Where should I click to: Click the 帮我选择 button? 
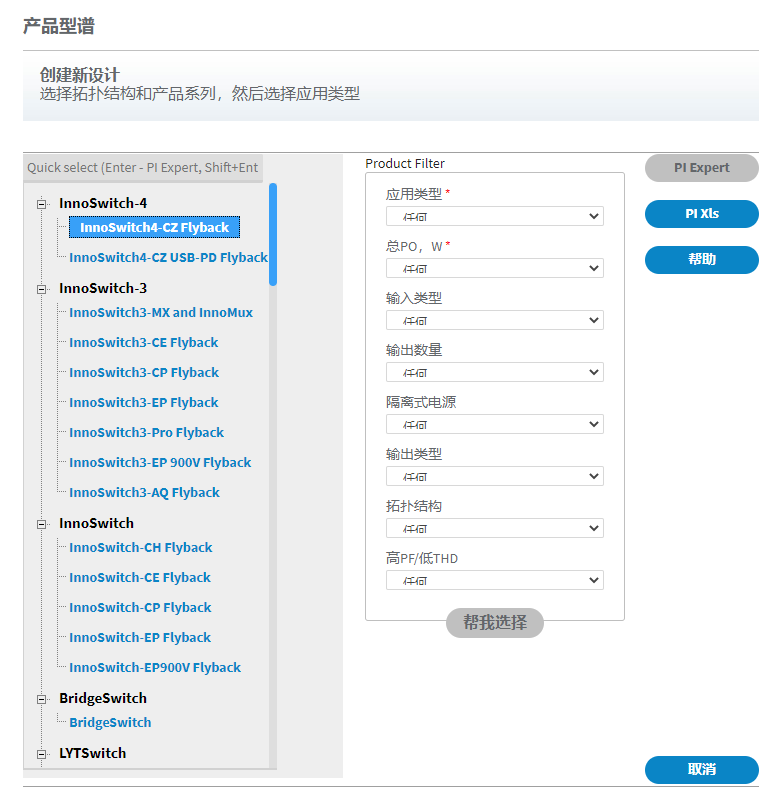coord(495,623)
